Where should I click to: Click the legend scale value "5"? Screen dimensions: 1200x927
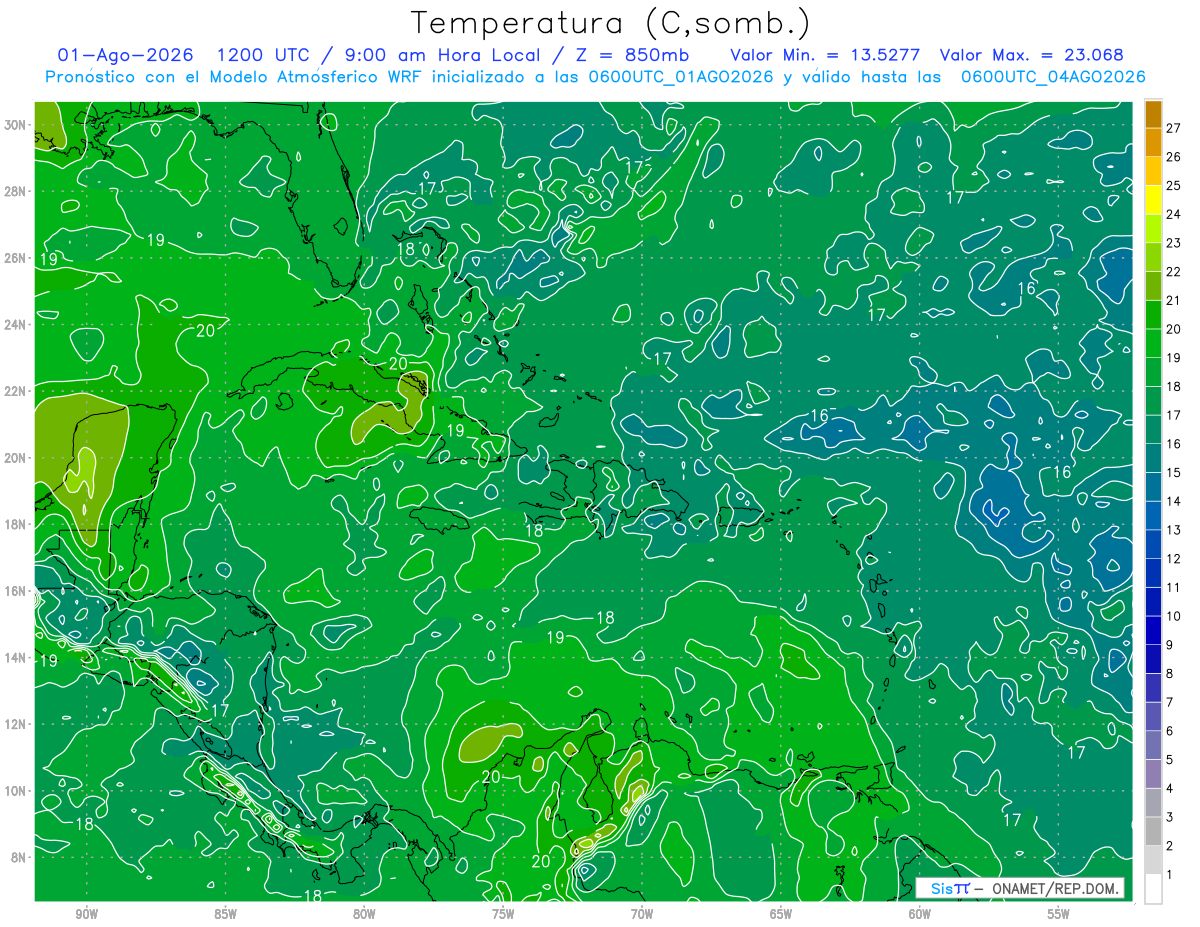point(1171,760)
